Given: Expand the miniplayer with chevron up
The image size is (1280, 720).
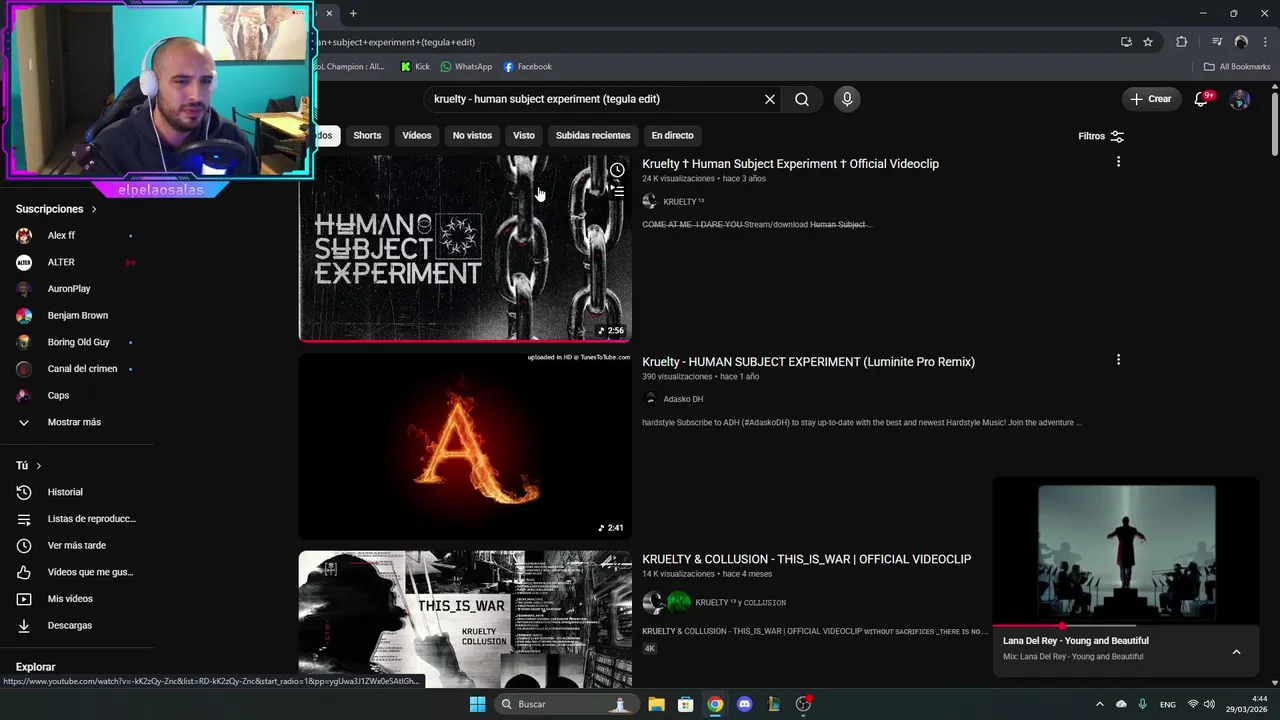Looking at the screenshot, I should (x=1236, y=652).
